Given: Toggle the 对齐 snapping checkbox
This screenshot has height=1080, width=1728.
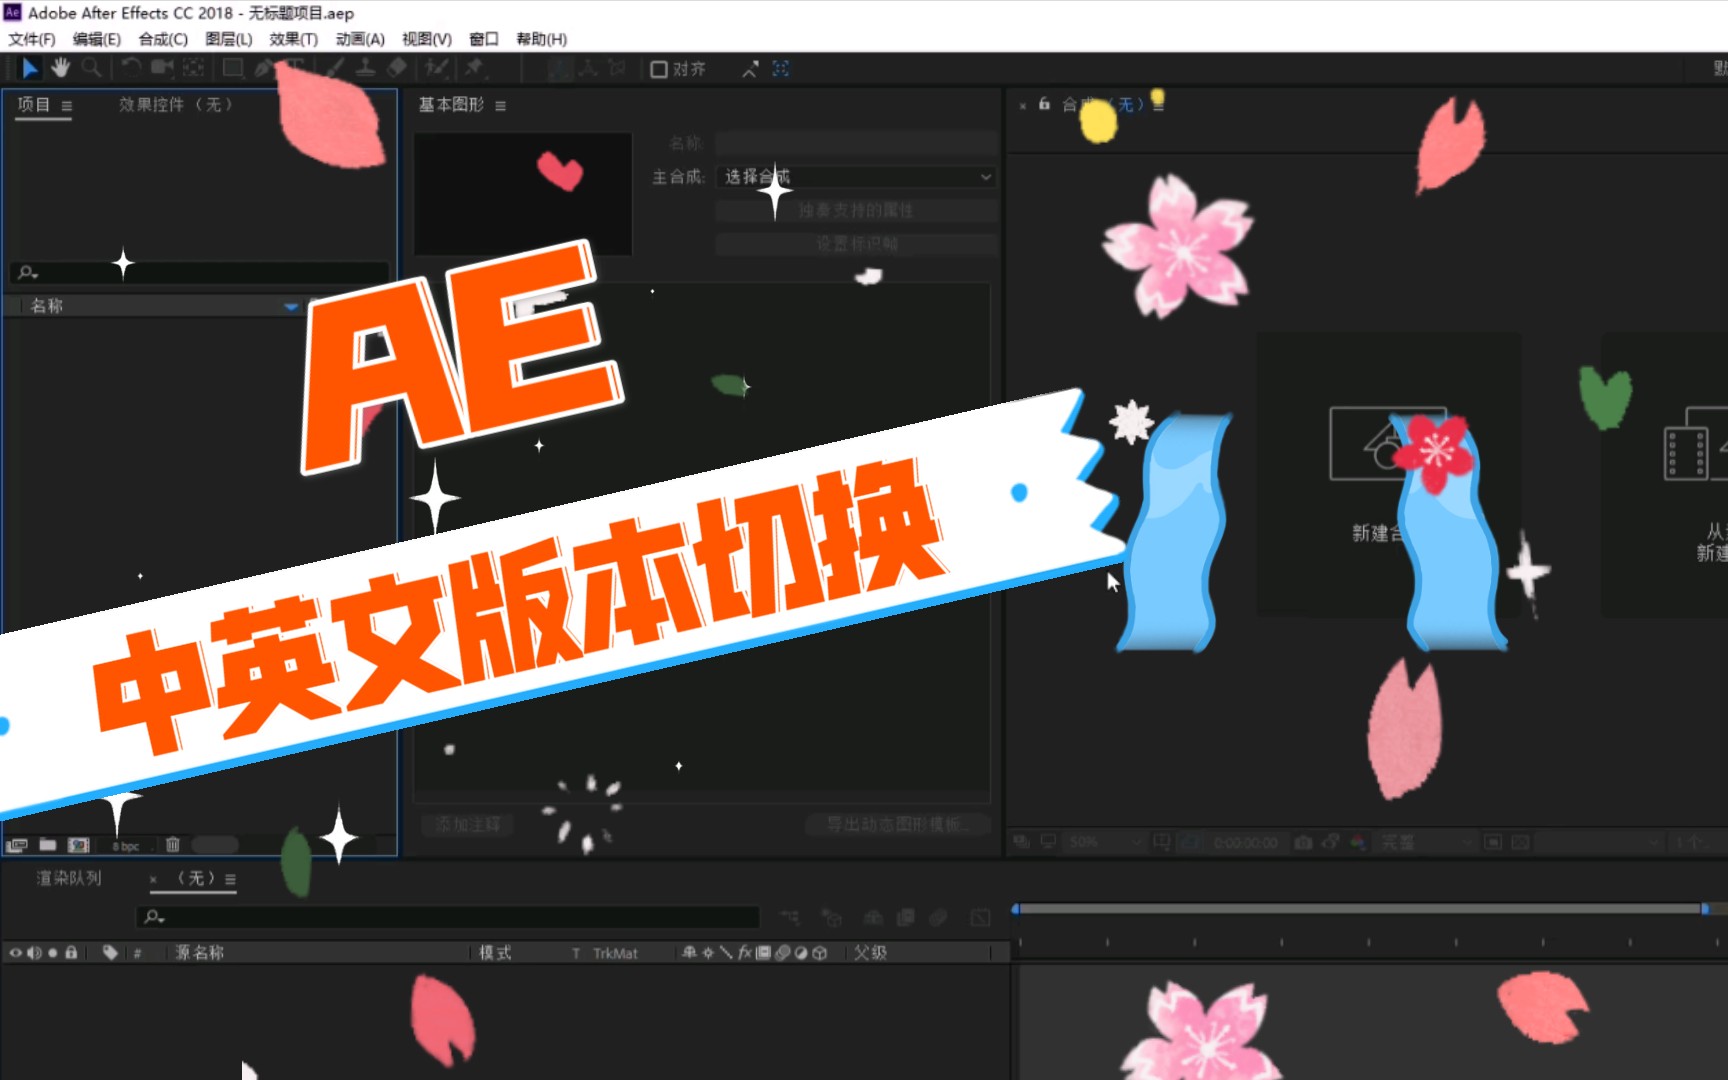Looking at the screenshot, I should coord(659,69).
